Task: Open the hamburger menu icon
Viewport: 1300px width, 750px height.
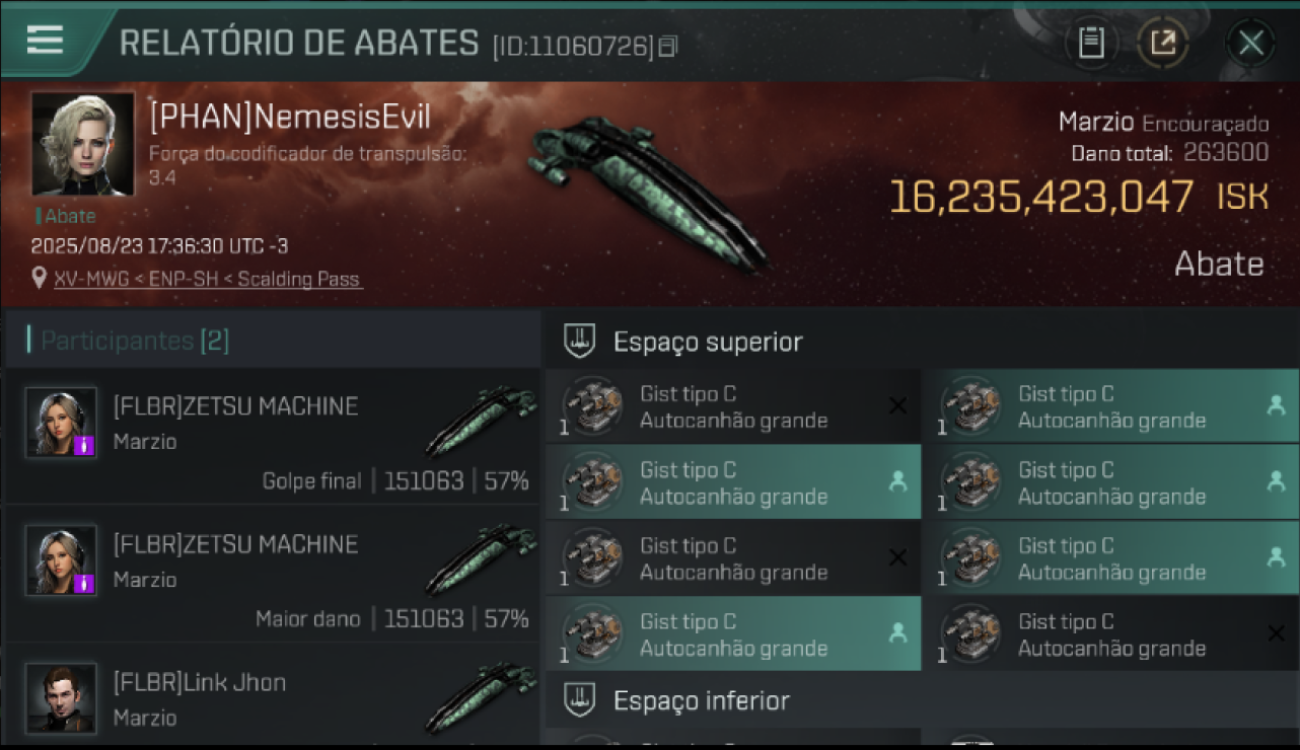Action: click(x=45, y=40)
